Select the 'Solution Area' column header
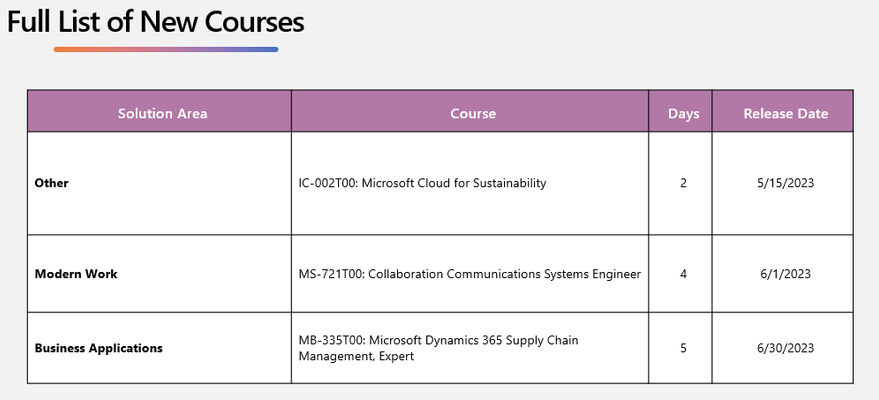Viewport: 879px width, 400px height. (x=163, y=113)
